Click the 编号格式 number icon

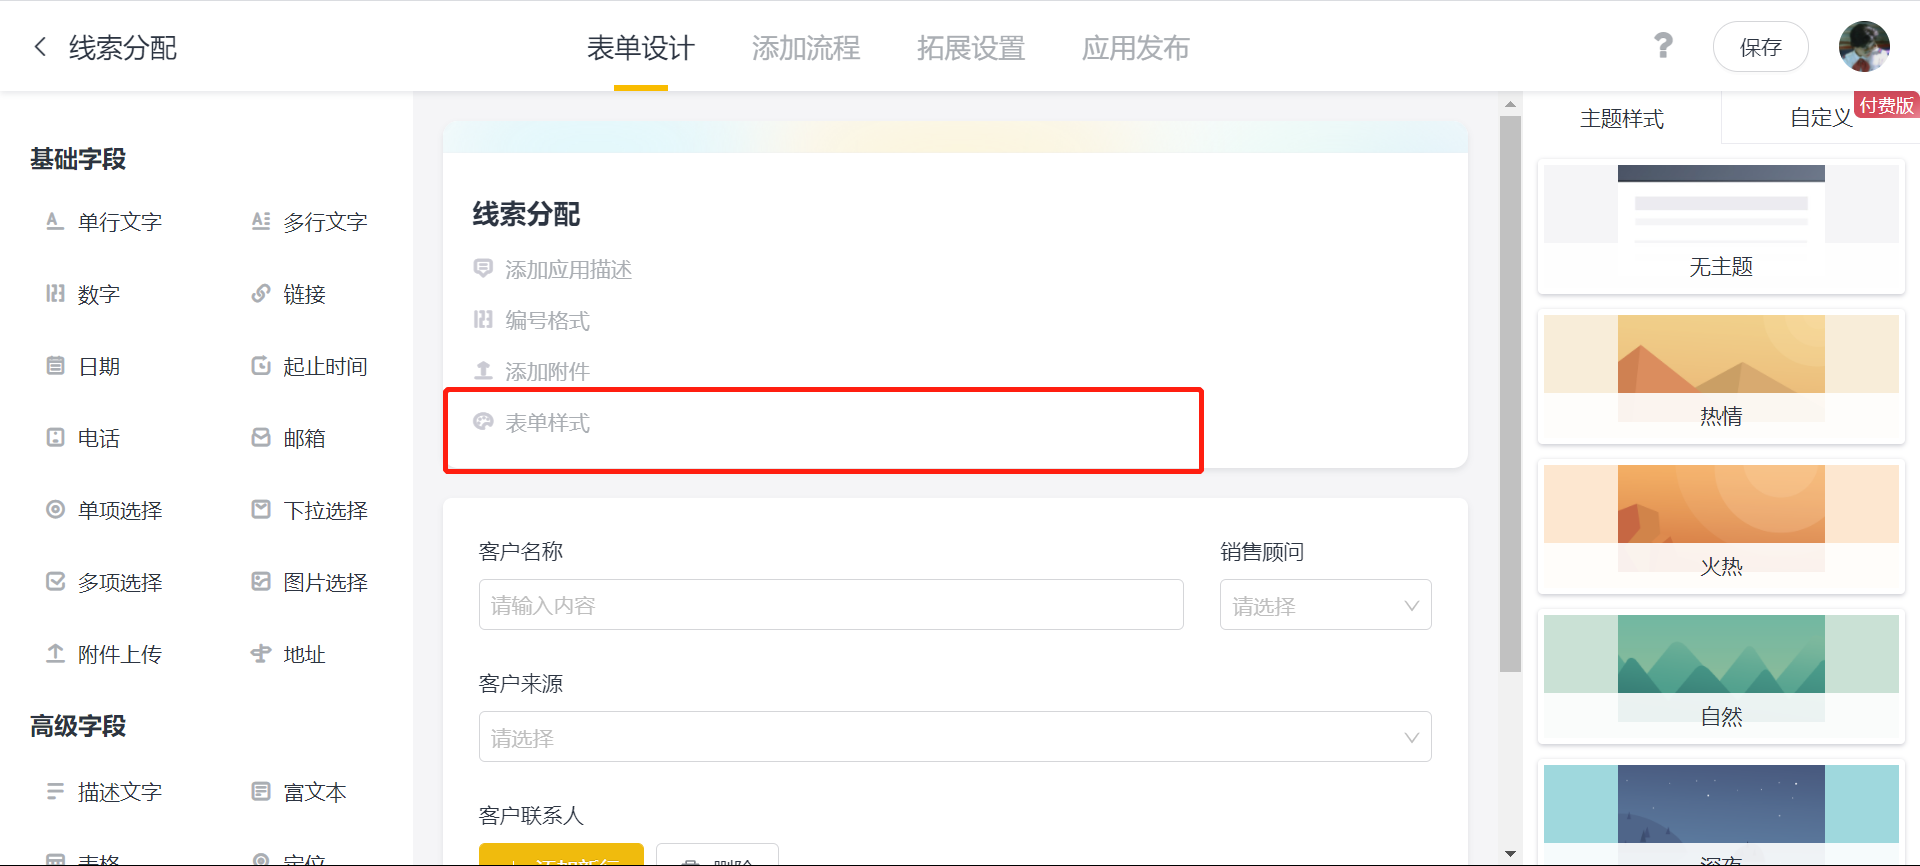[483, 320]
